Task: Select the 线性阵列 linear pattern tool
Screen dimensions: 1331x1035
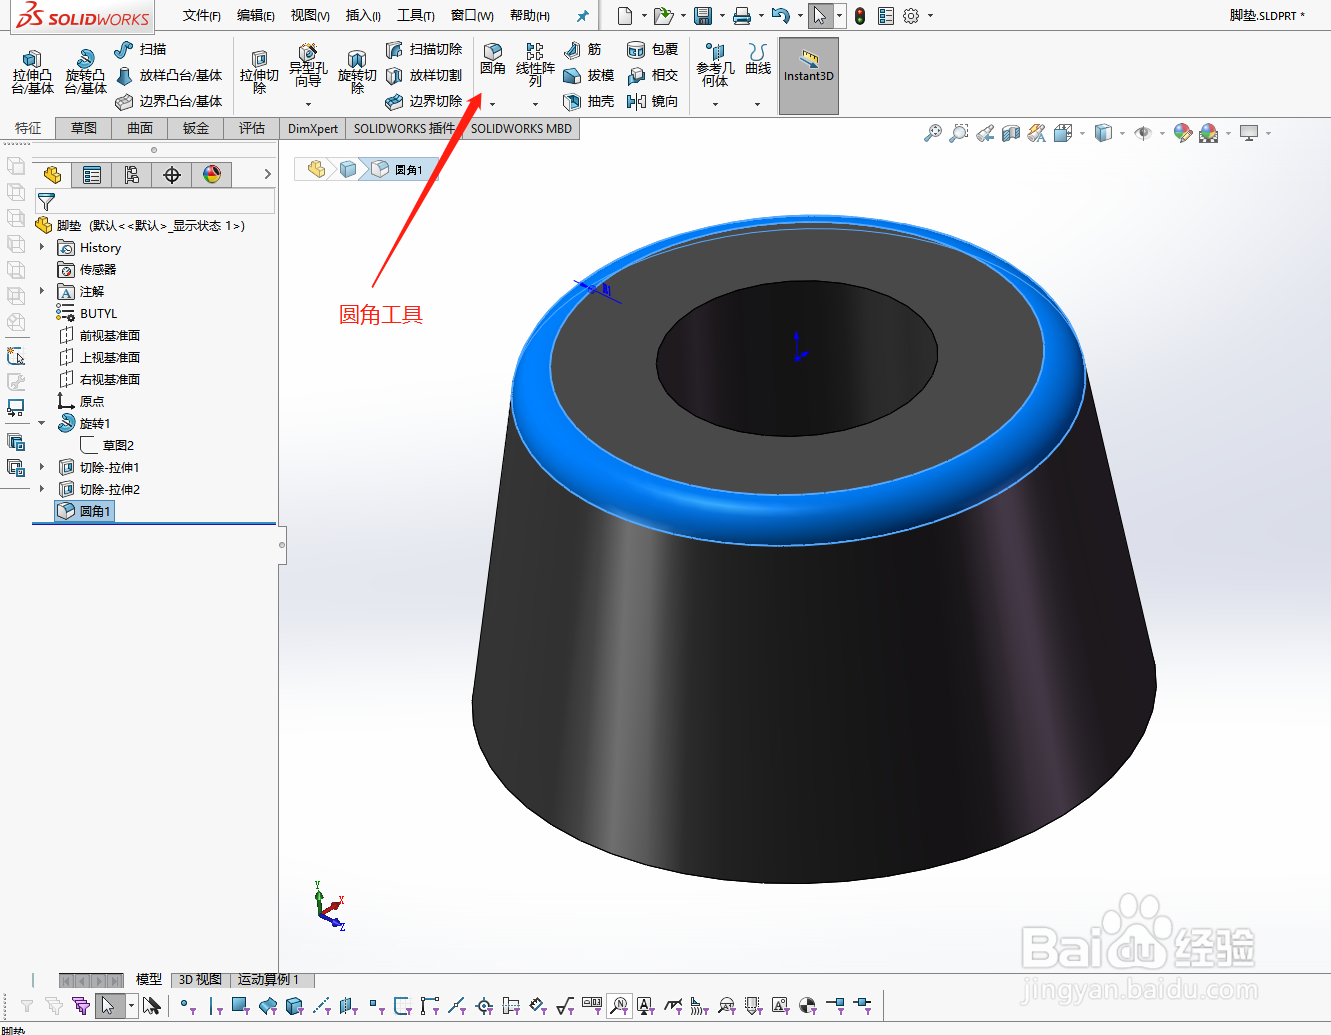Action: coord(535,65)
